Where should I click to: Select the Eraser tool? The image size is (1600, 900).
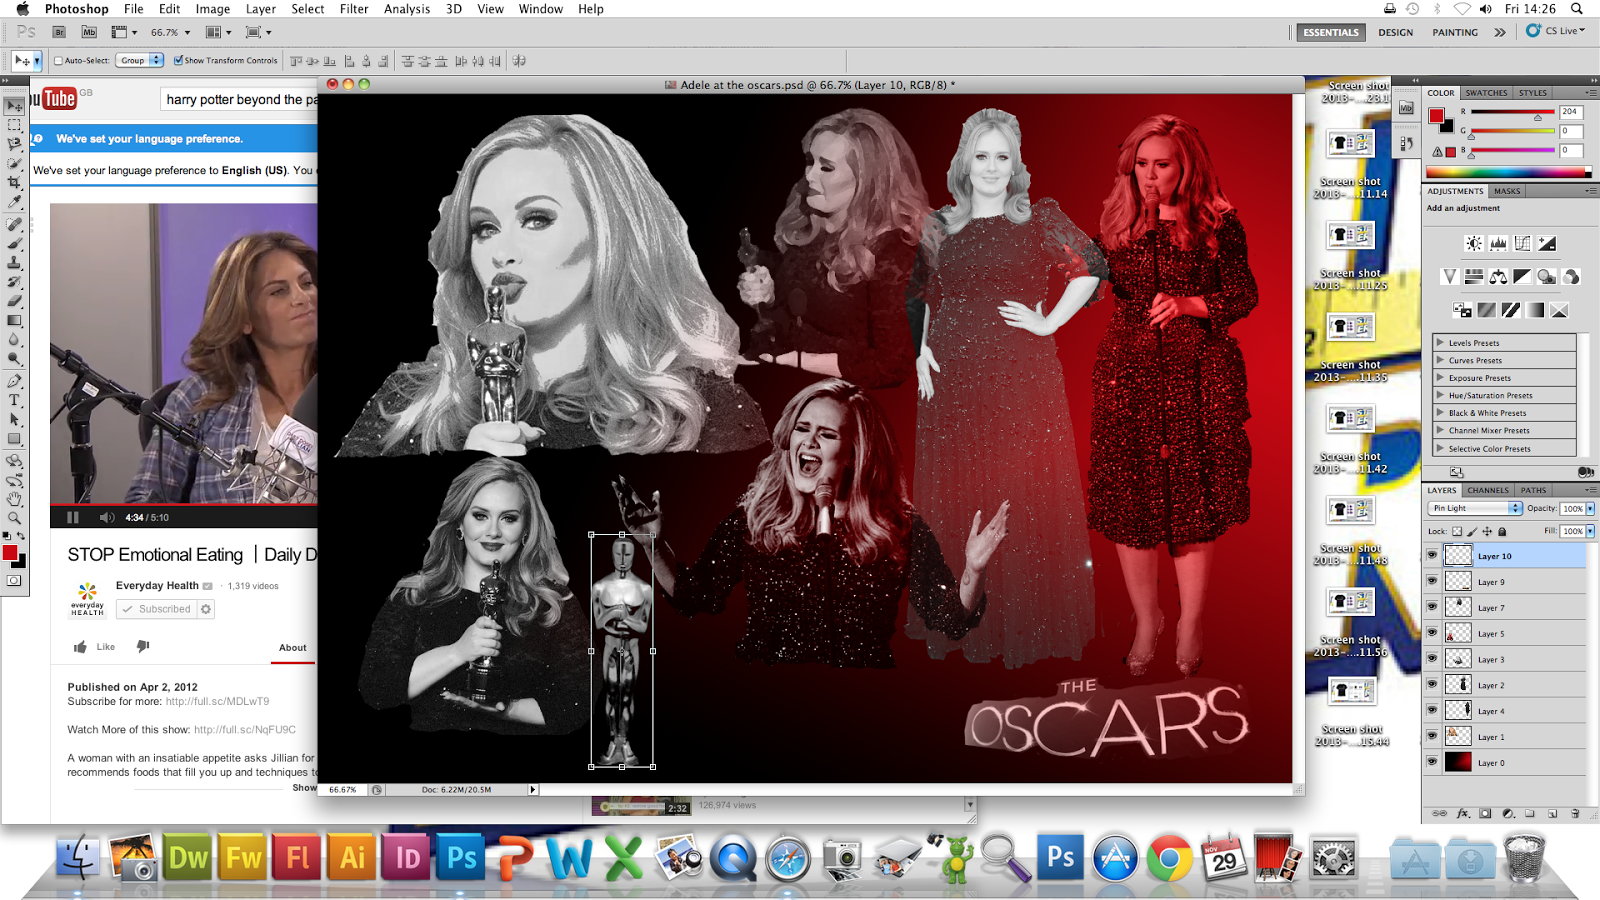click(x=14, y=301)
